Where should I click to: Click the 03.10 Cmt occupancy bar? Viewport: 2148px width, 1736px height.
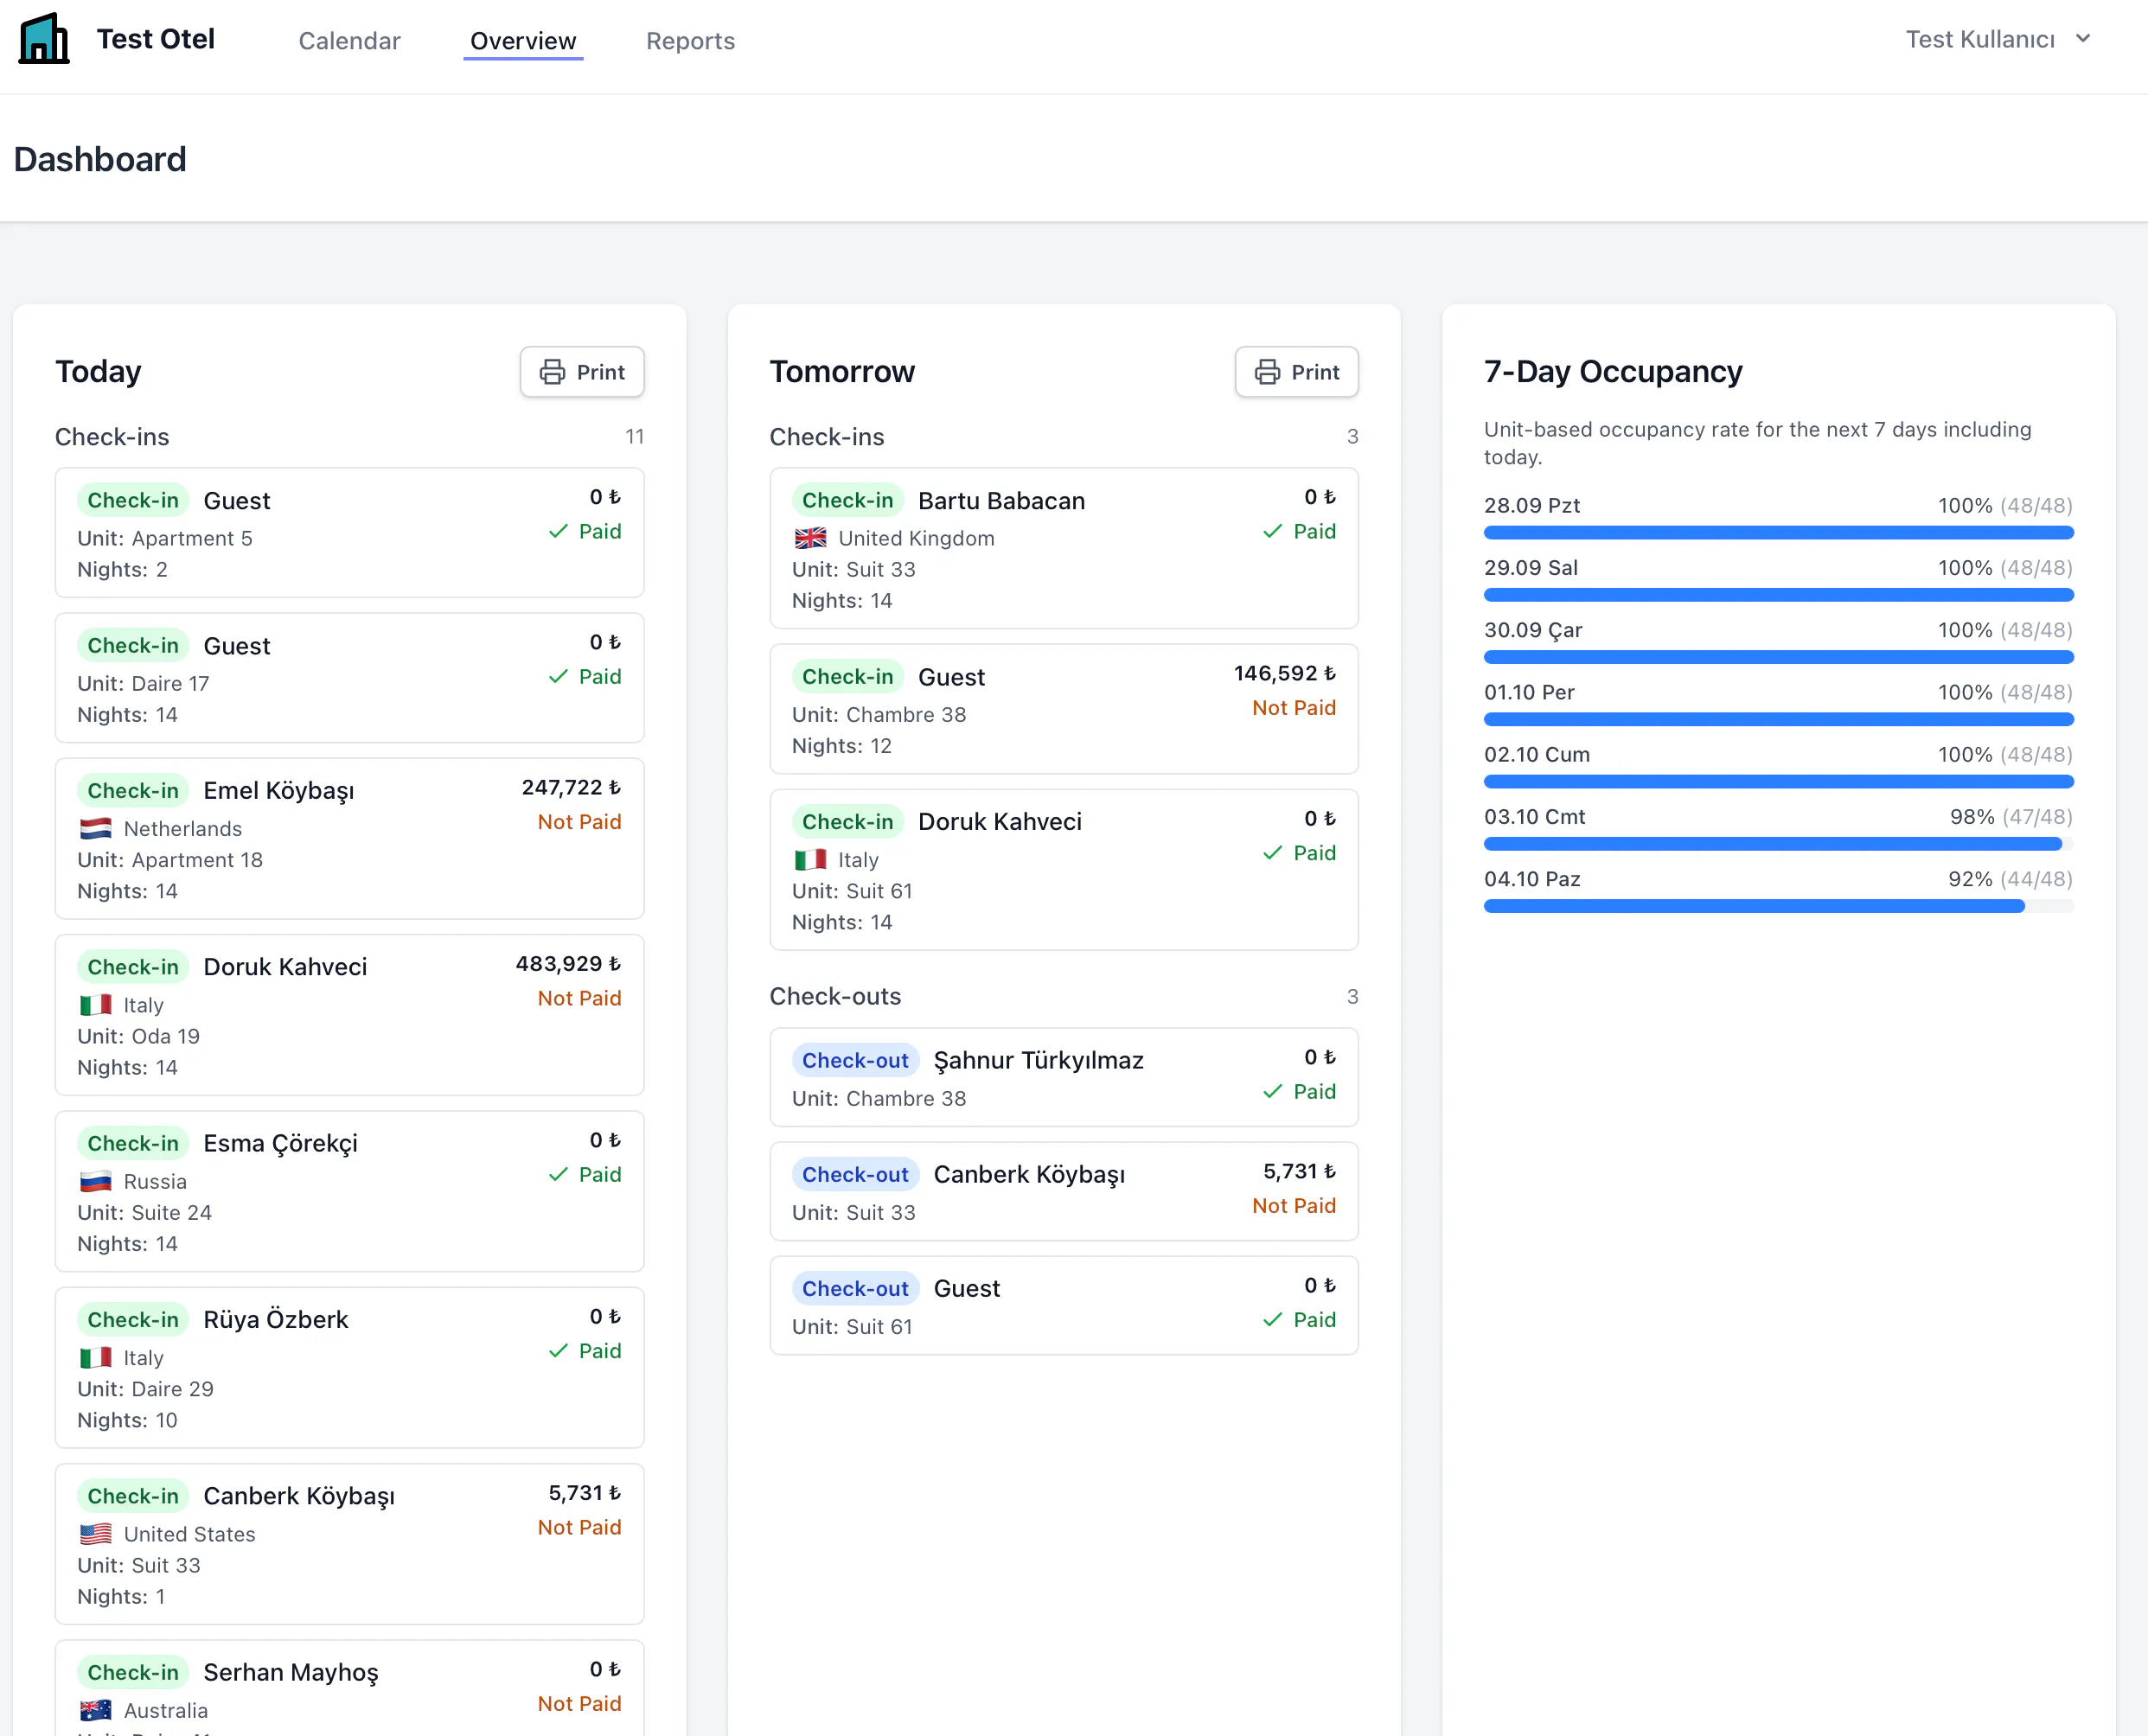(1778, 845)
